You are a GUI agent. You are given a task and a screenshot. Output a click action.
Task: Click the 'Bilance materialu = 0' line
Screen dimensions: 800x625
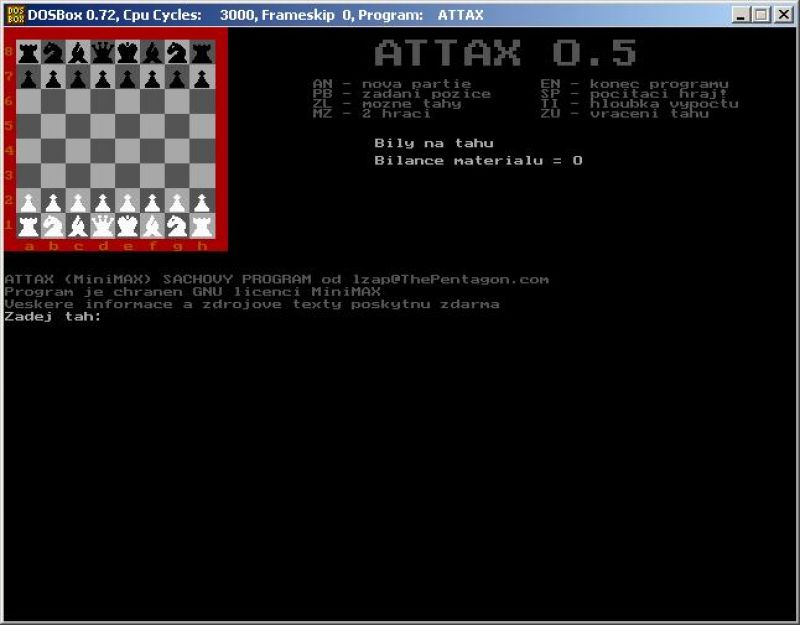(x=478, y=161)
